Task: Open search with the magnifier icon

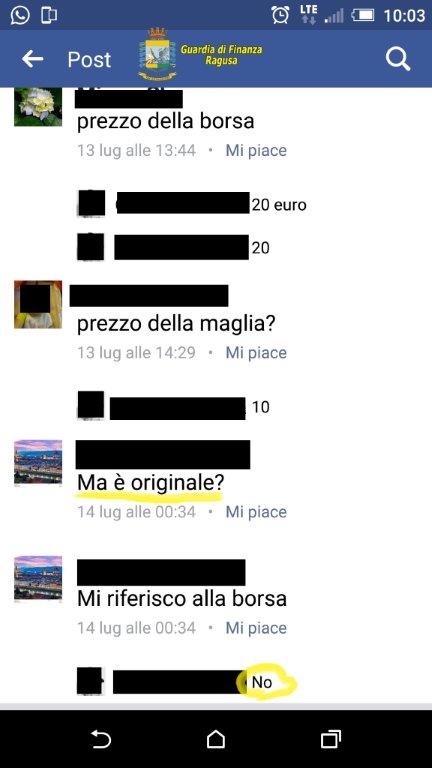Action: pos(398,59)
